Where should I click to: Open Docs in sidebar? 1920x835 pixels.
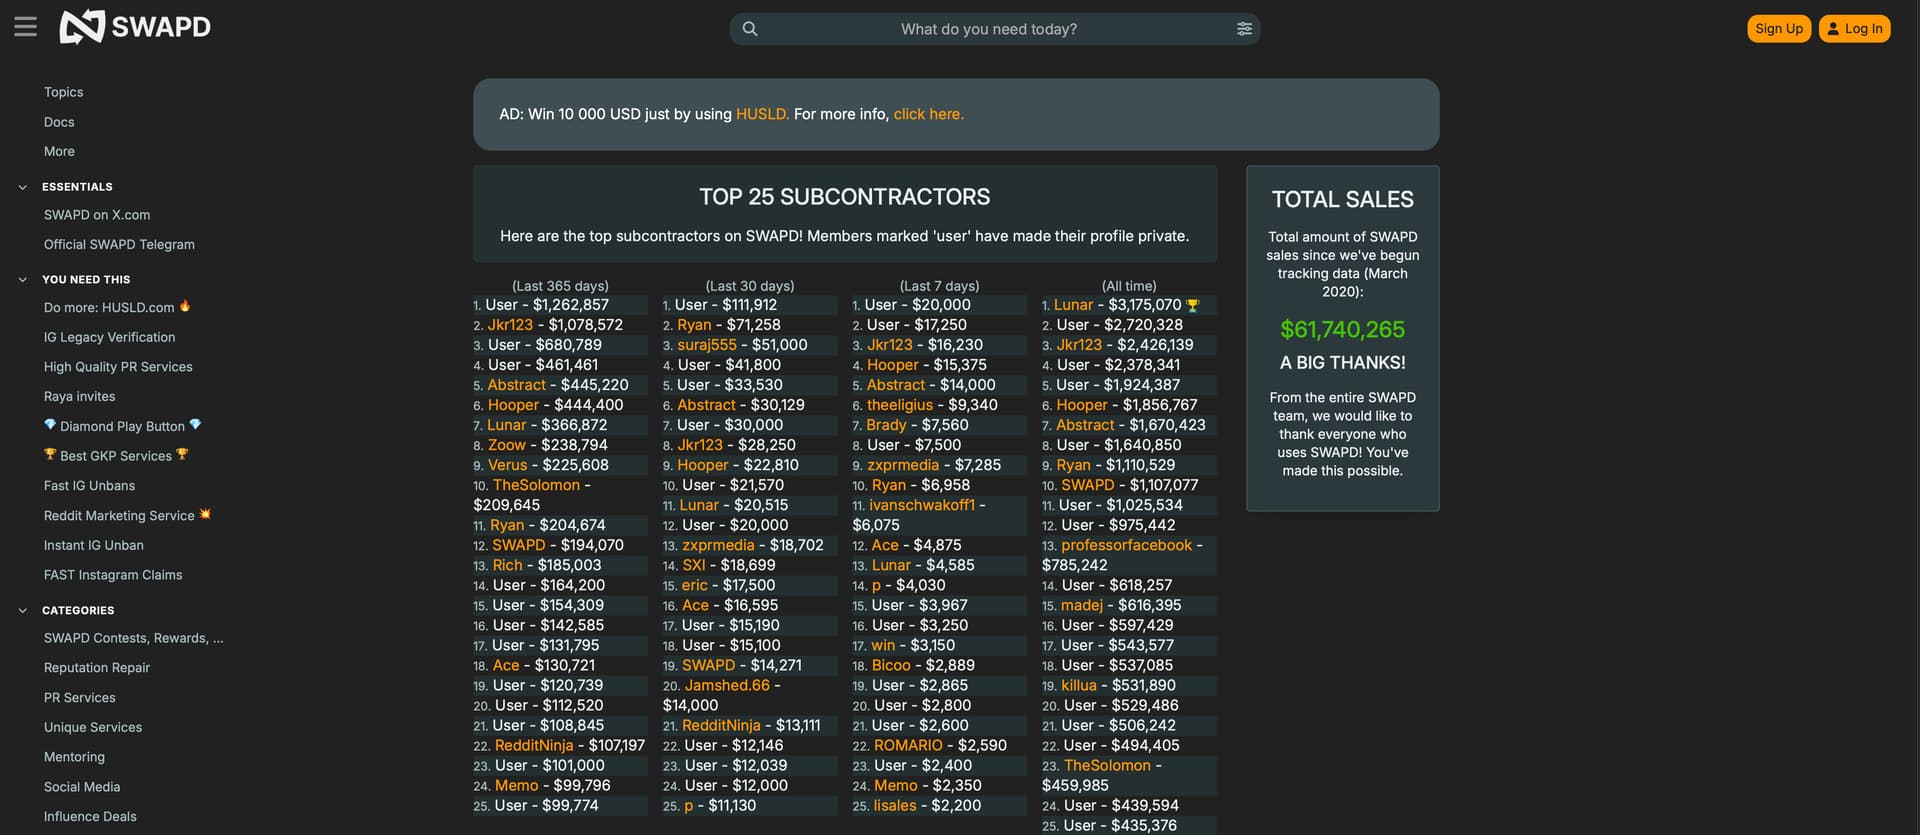(x=59, y=122)
